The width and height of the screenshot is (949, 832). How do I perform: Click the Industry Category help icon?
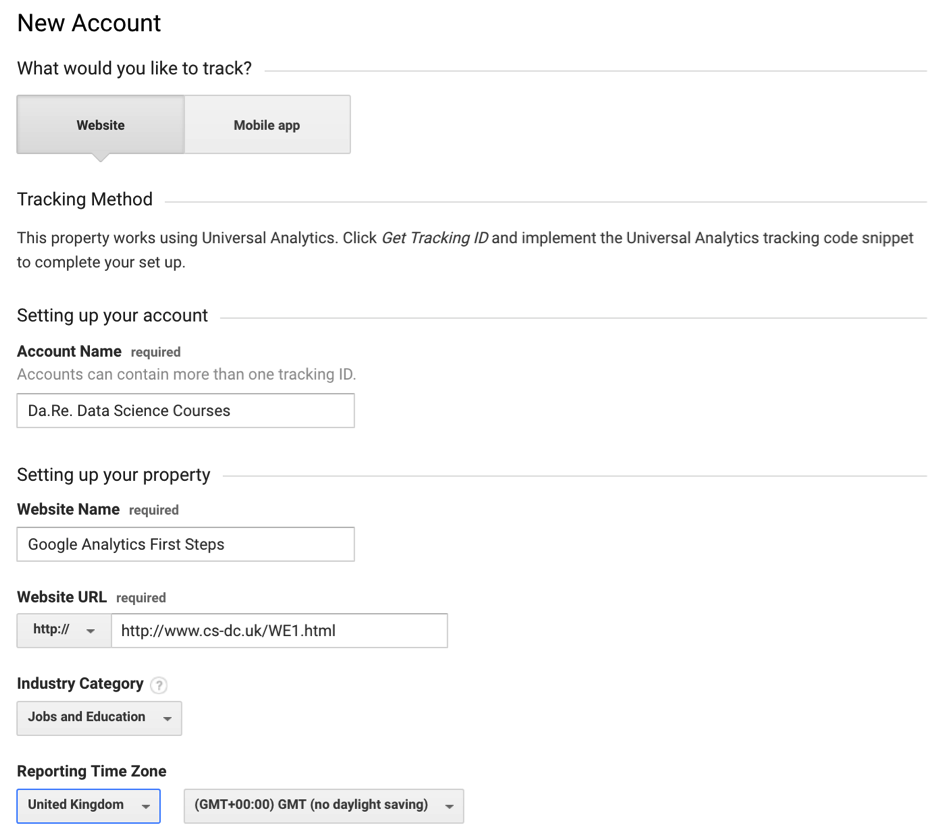pos(158,685)
